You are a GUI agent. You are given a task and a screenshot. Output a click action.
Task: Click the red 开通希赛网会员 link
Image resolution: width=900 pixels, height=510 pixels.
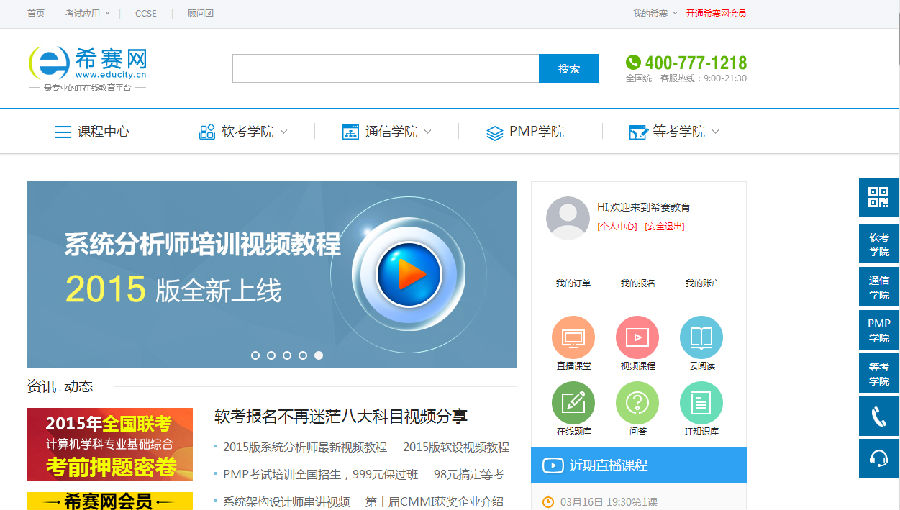pyautogui.click(x=716, y=13)
